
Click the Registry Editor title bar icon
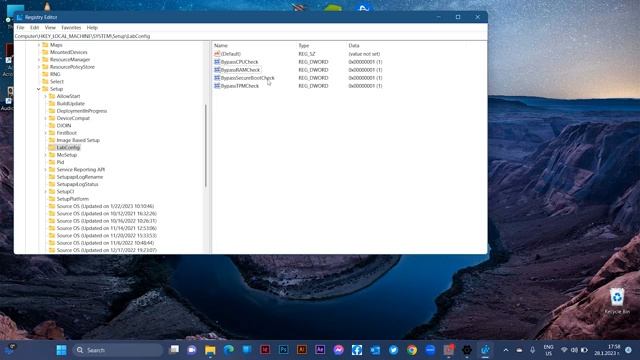(x=20, y=17)
